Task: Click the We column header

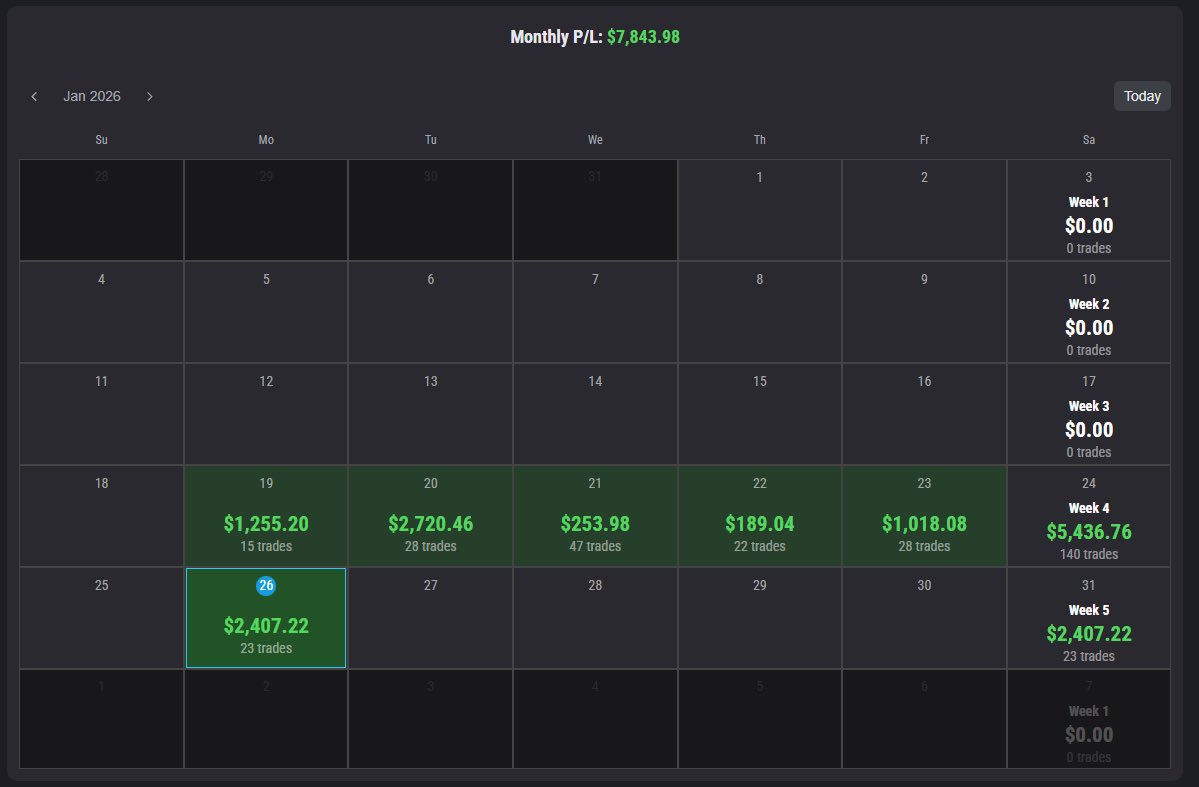Action: 595,140
